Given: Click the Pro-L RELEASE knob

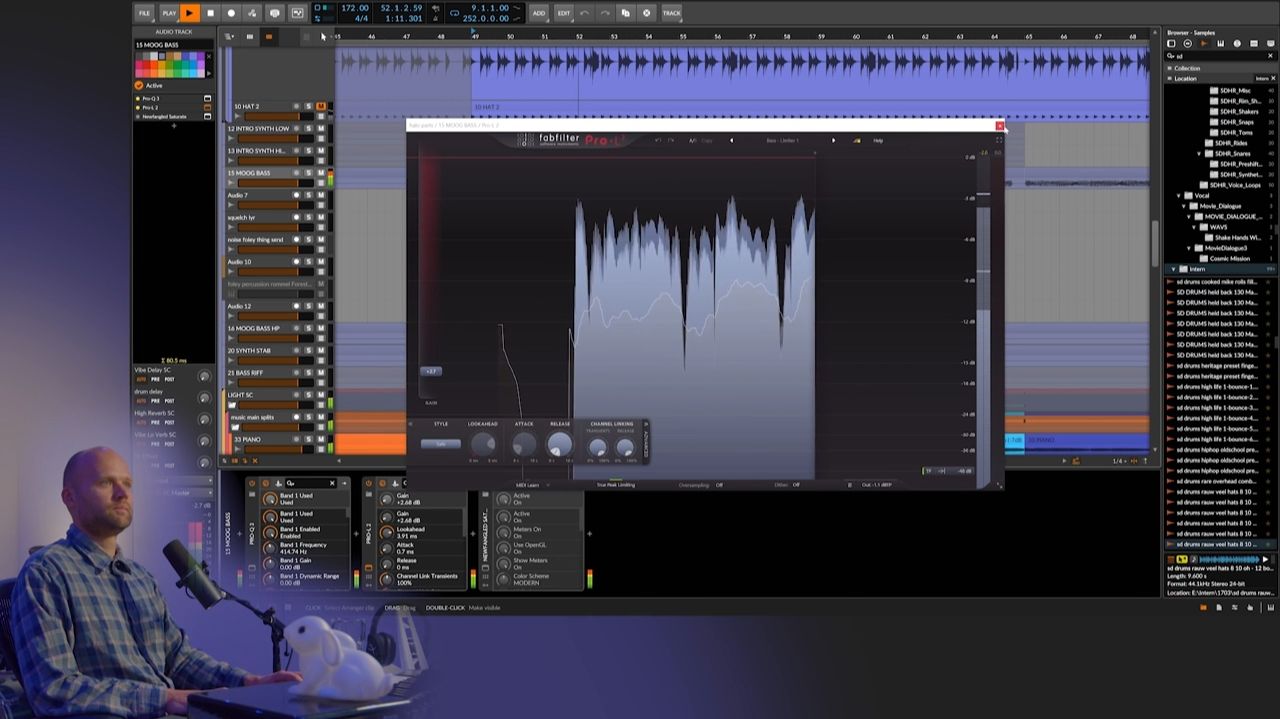Looking at the screenshot, I should tap(560, 445).
